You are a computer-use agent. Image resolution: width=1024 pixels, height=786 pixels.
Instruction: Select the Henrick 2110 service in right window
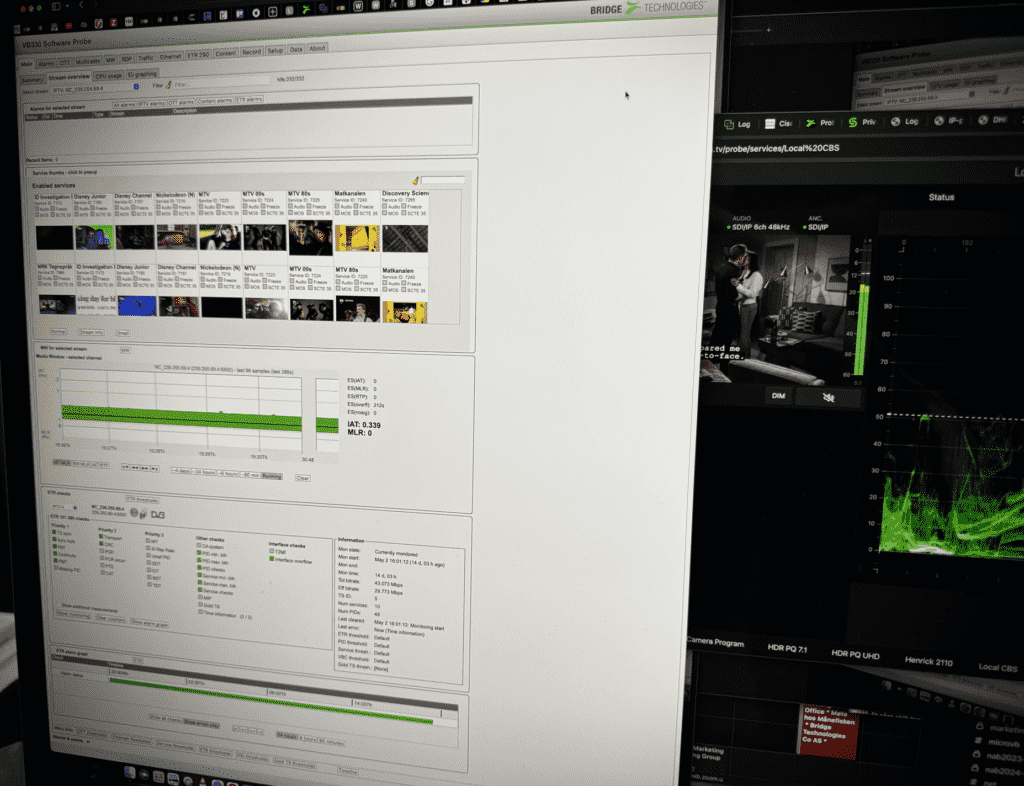(928, 661)
